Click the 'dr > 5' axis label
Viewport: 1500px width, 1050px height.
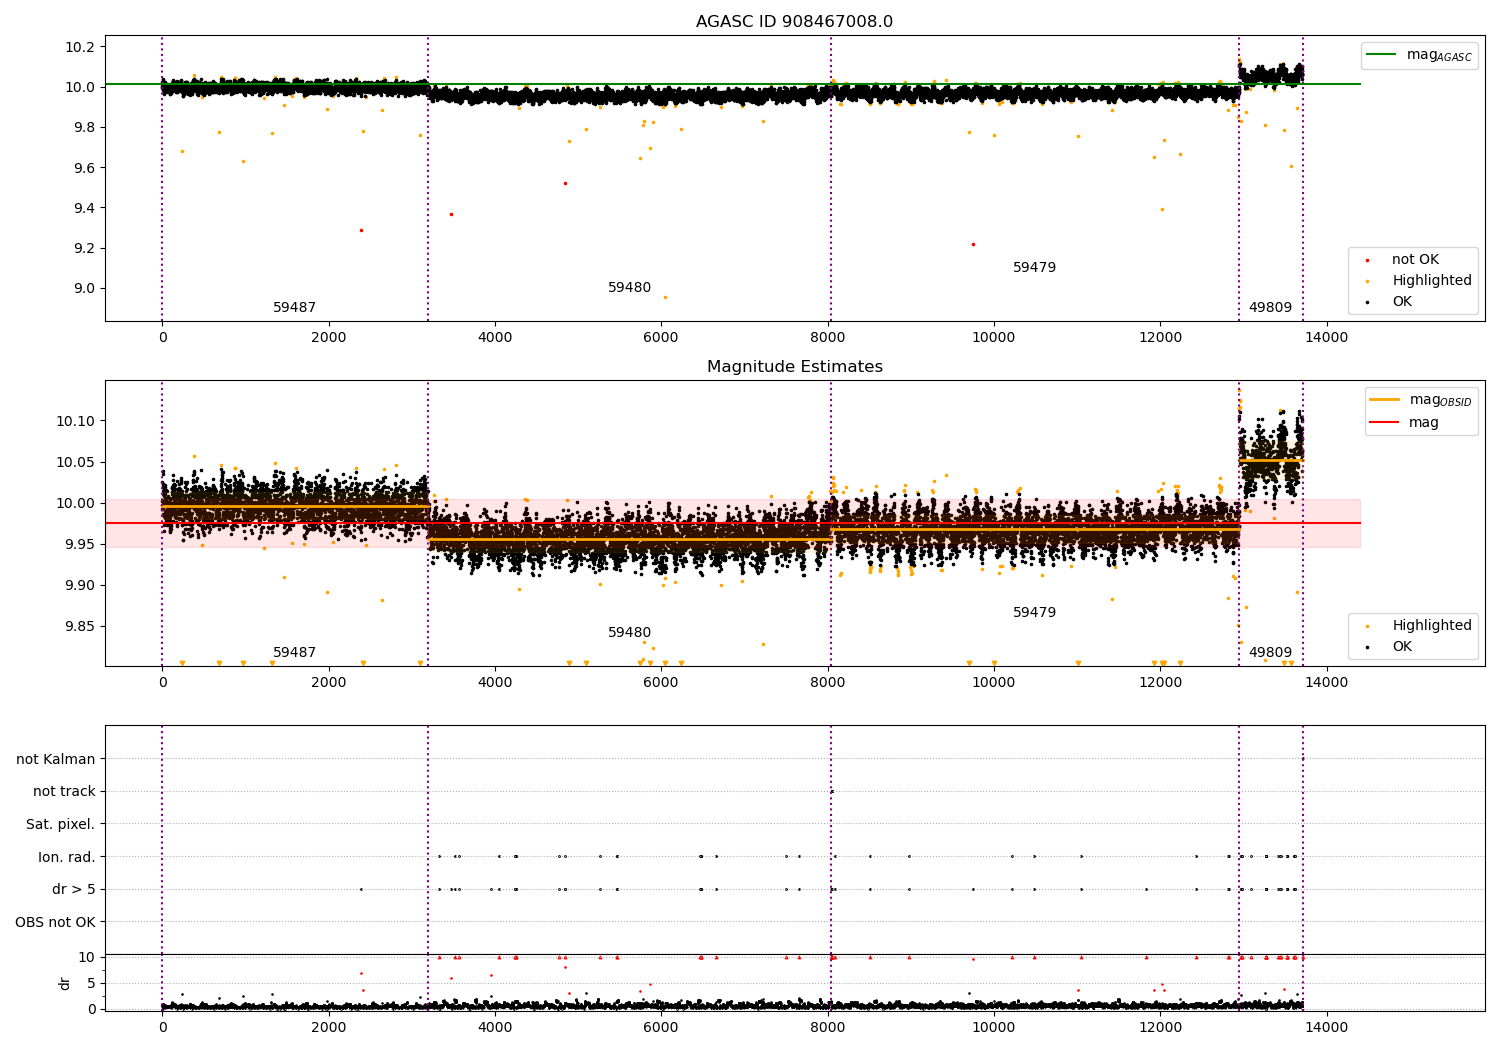click(x=74, y=889)
